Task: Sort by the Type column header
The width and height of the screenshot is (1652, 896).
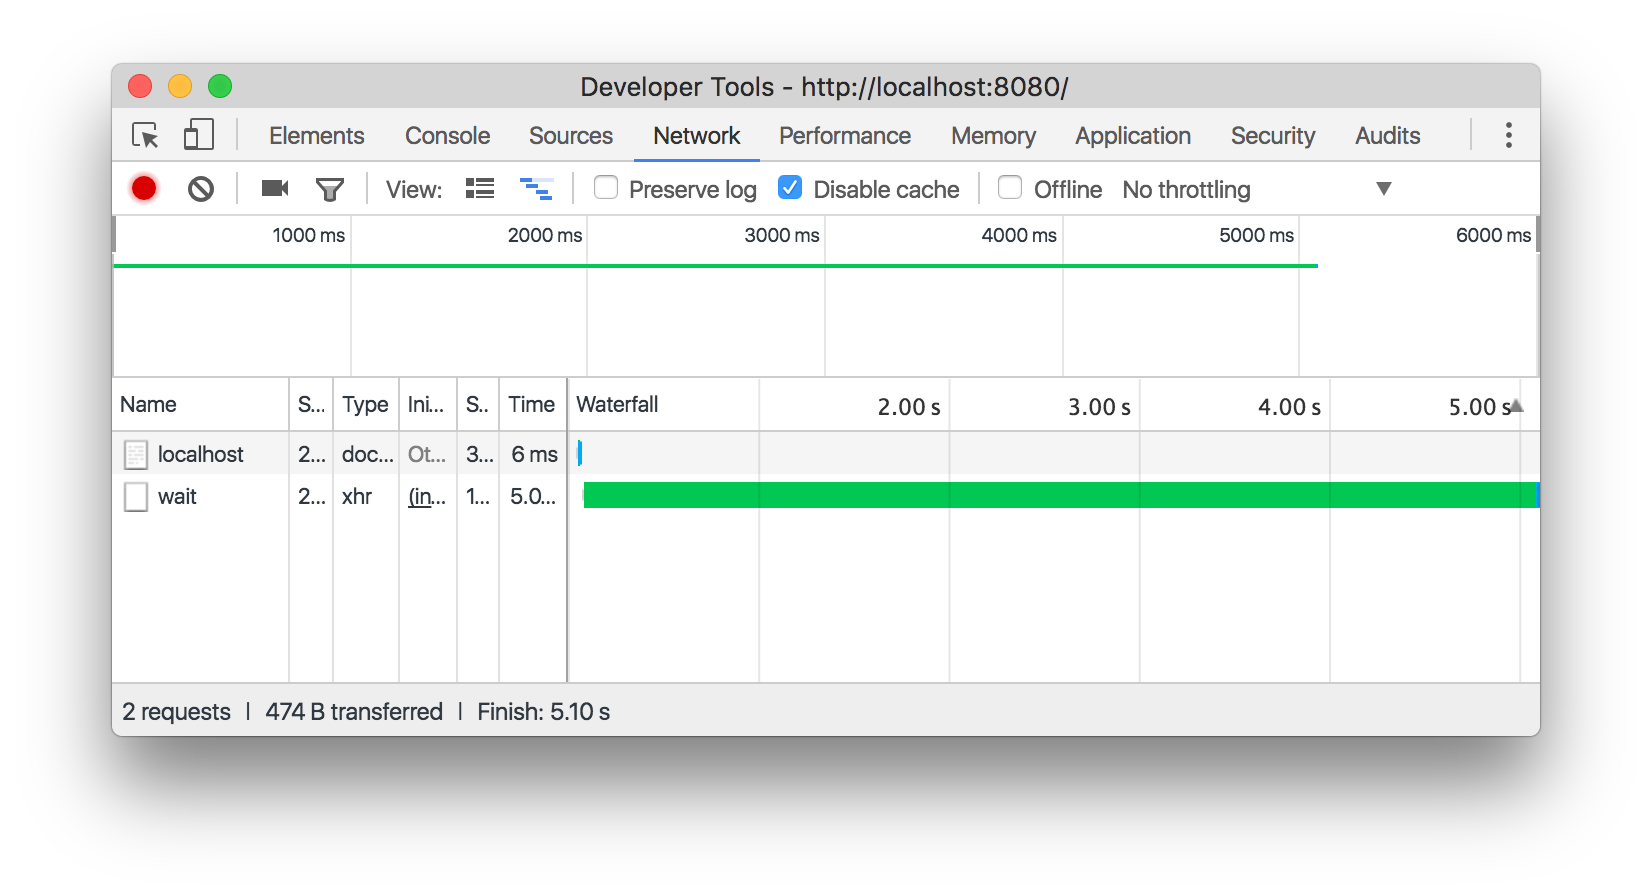Action: (x=365, y=405)
